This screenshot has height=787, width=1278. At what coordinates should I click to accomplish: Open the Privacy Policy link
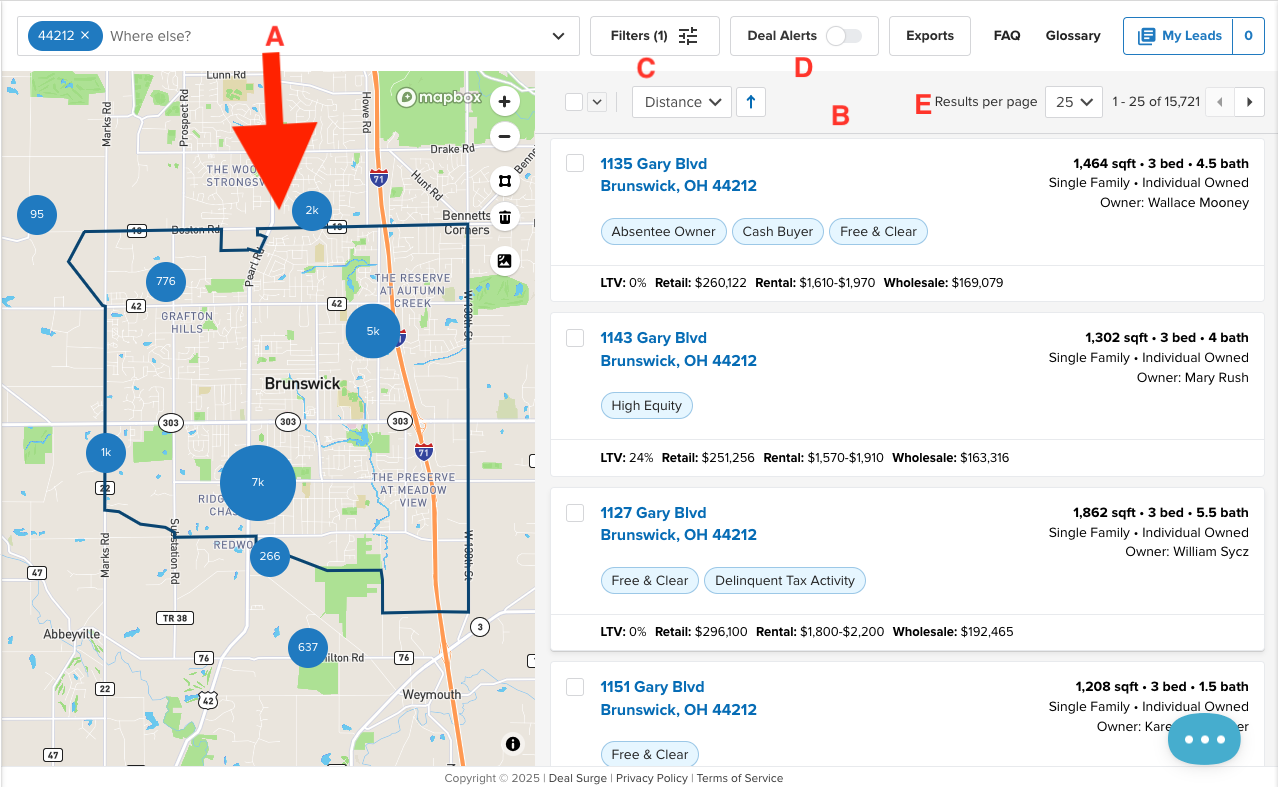652,778
